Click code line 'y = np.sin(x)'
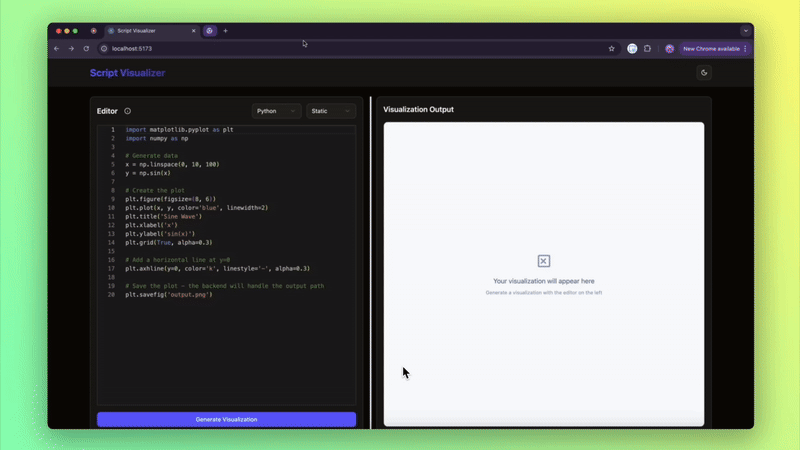Viewport: 800px width, 450px height. [148, 173]
